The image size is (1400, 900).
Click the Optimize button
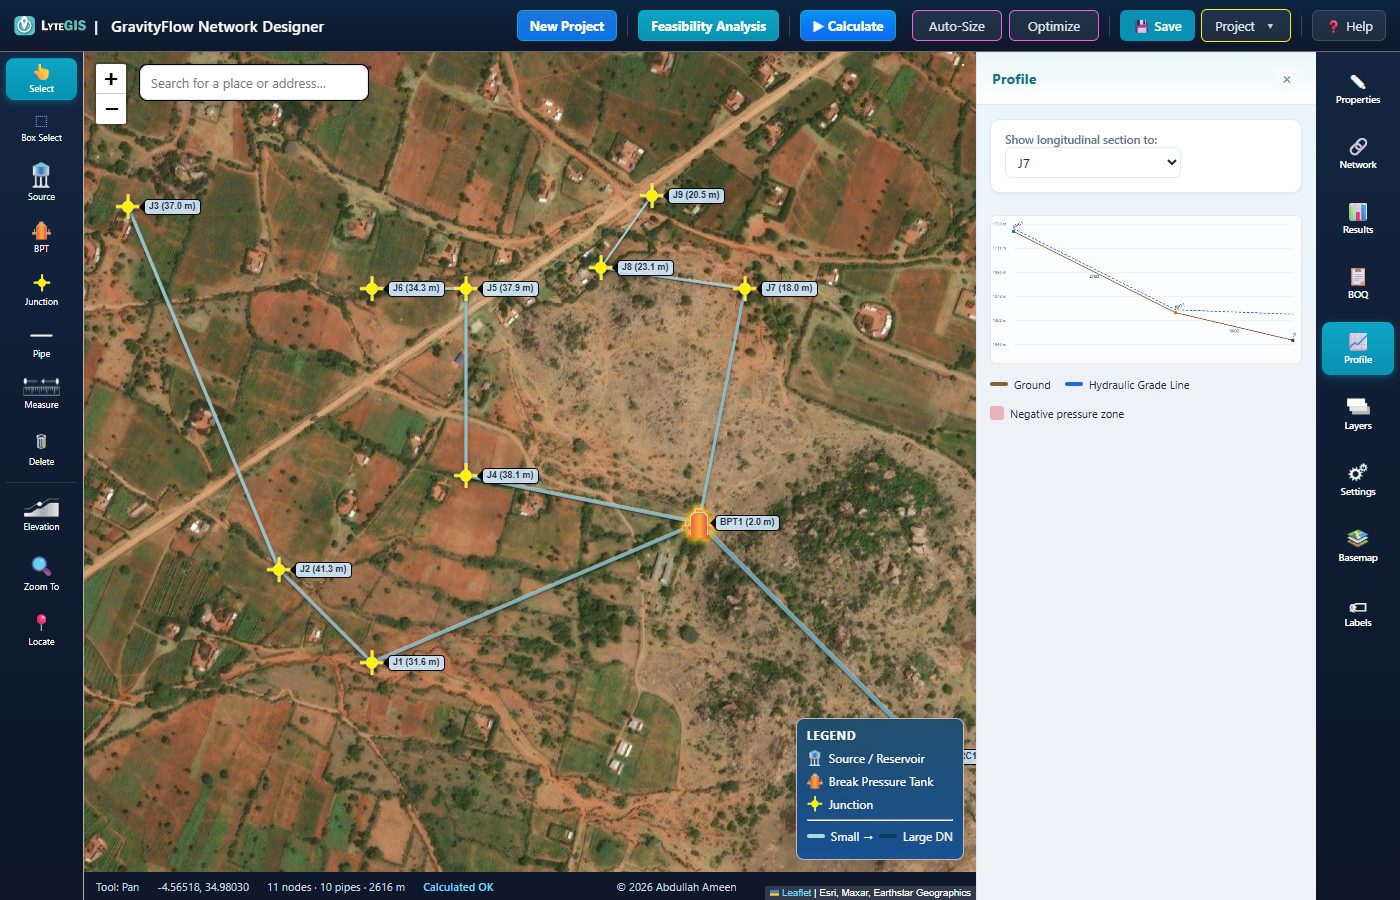click(1054, 26)
